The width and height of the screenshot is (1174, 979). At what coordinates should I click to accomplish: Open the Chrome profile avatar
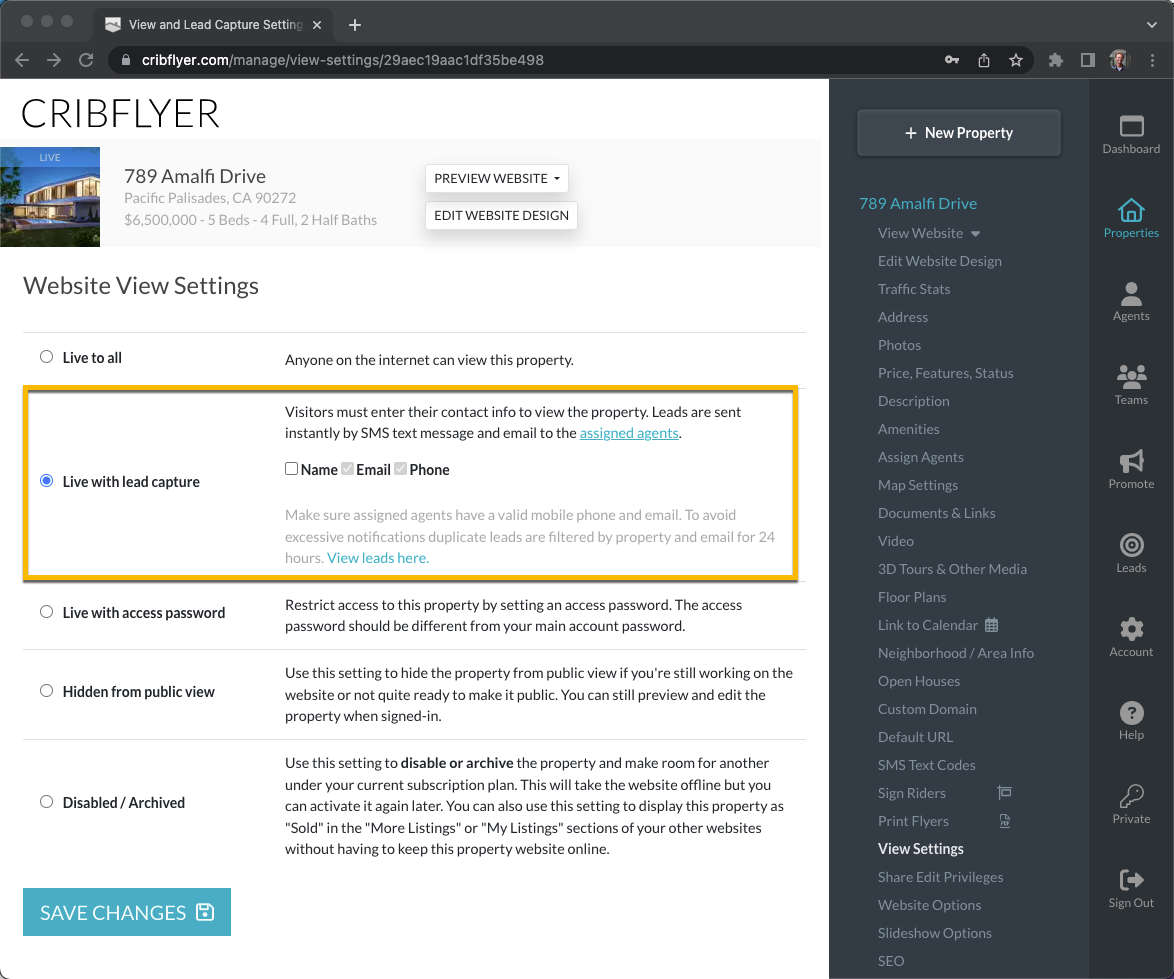(1119, 60)
